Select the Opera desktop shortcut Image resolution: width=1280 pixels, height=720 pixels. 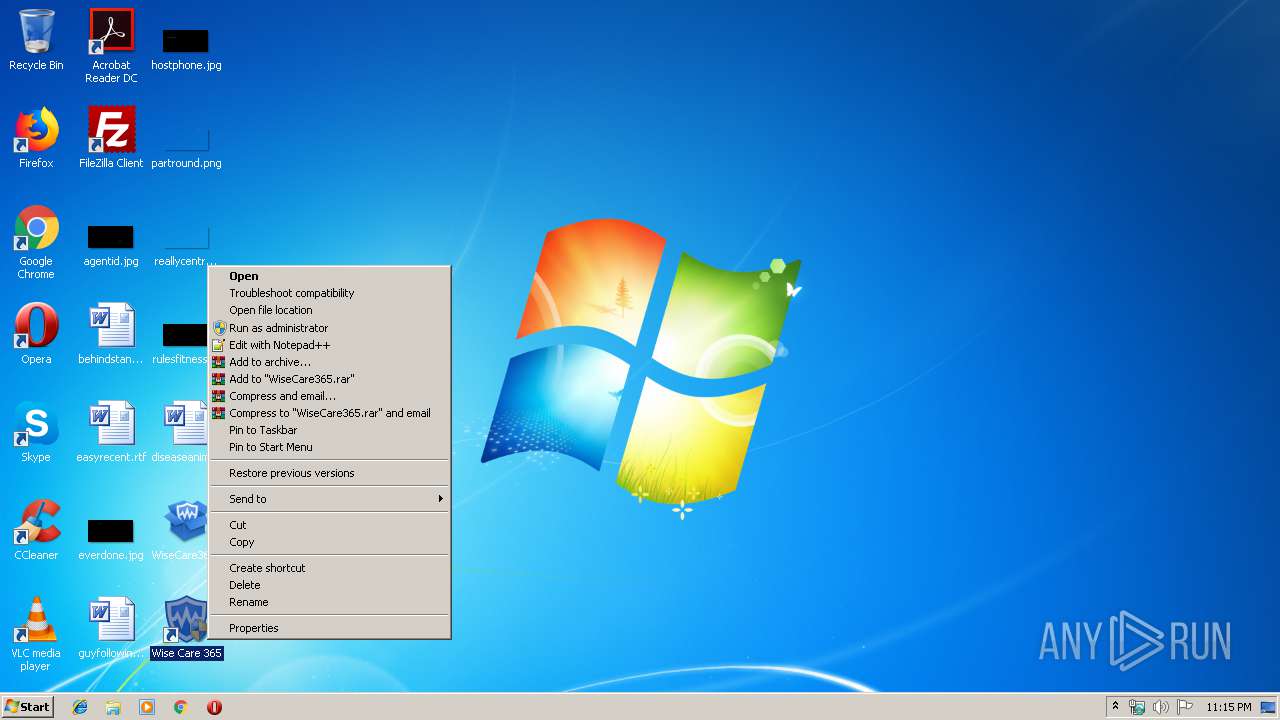coord(36,334)
